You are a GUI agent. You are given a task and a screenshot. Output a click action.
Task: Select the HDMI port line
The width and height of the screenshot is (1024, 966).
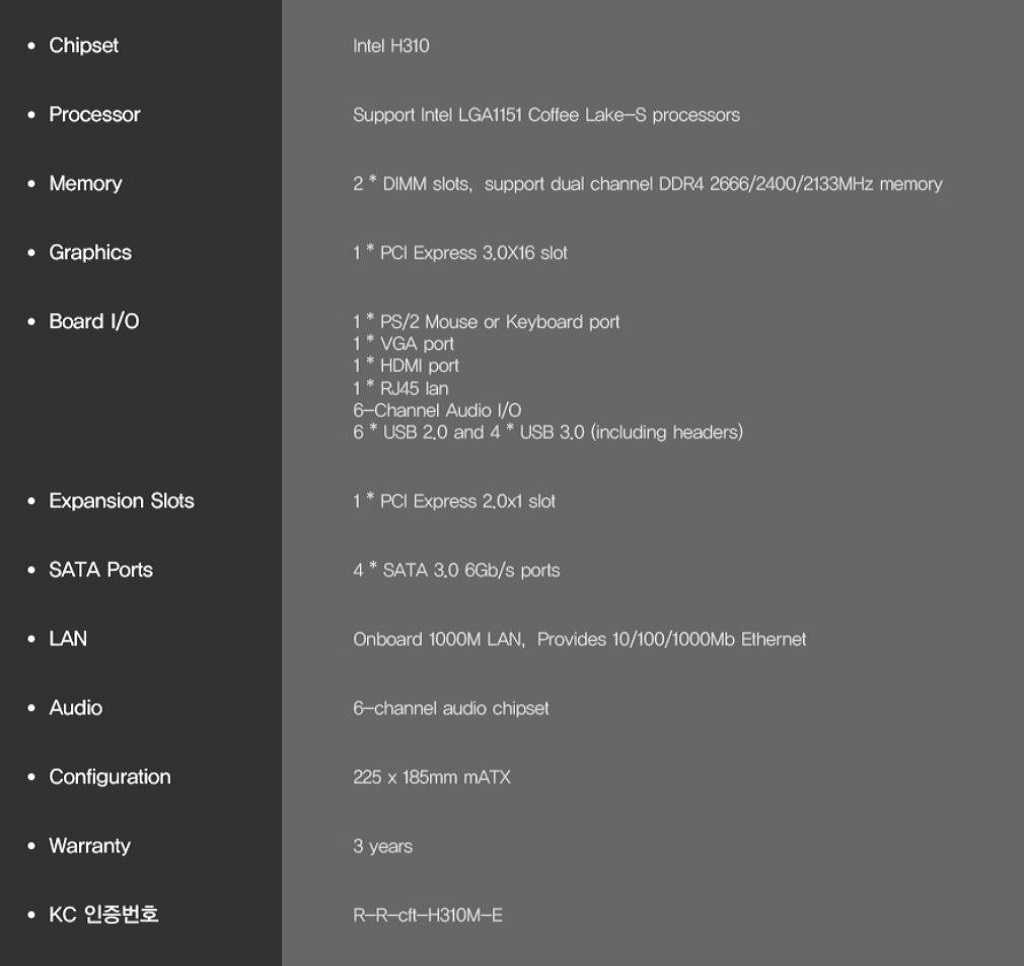tap(406, 366)
